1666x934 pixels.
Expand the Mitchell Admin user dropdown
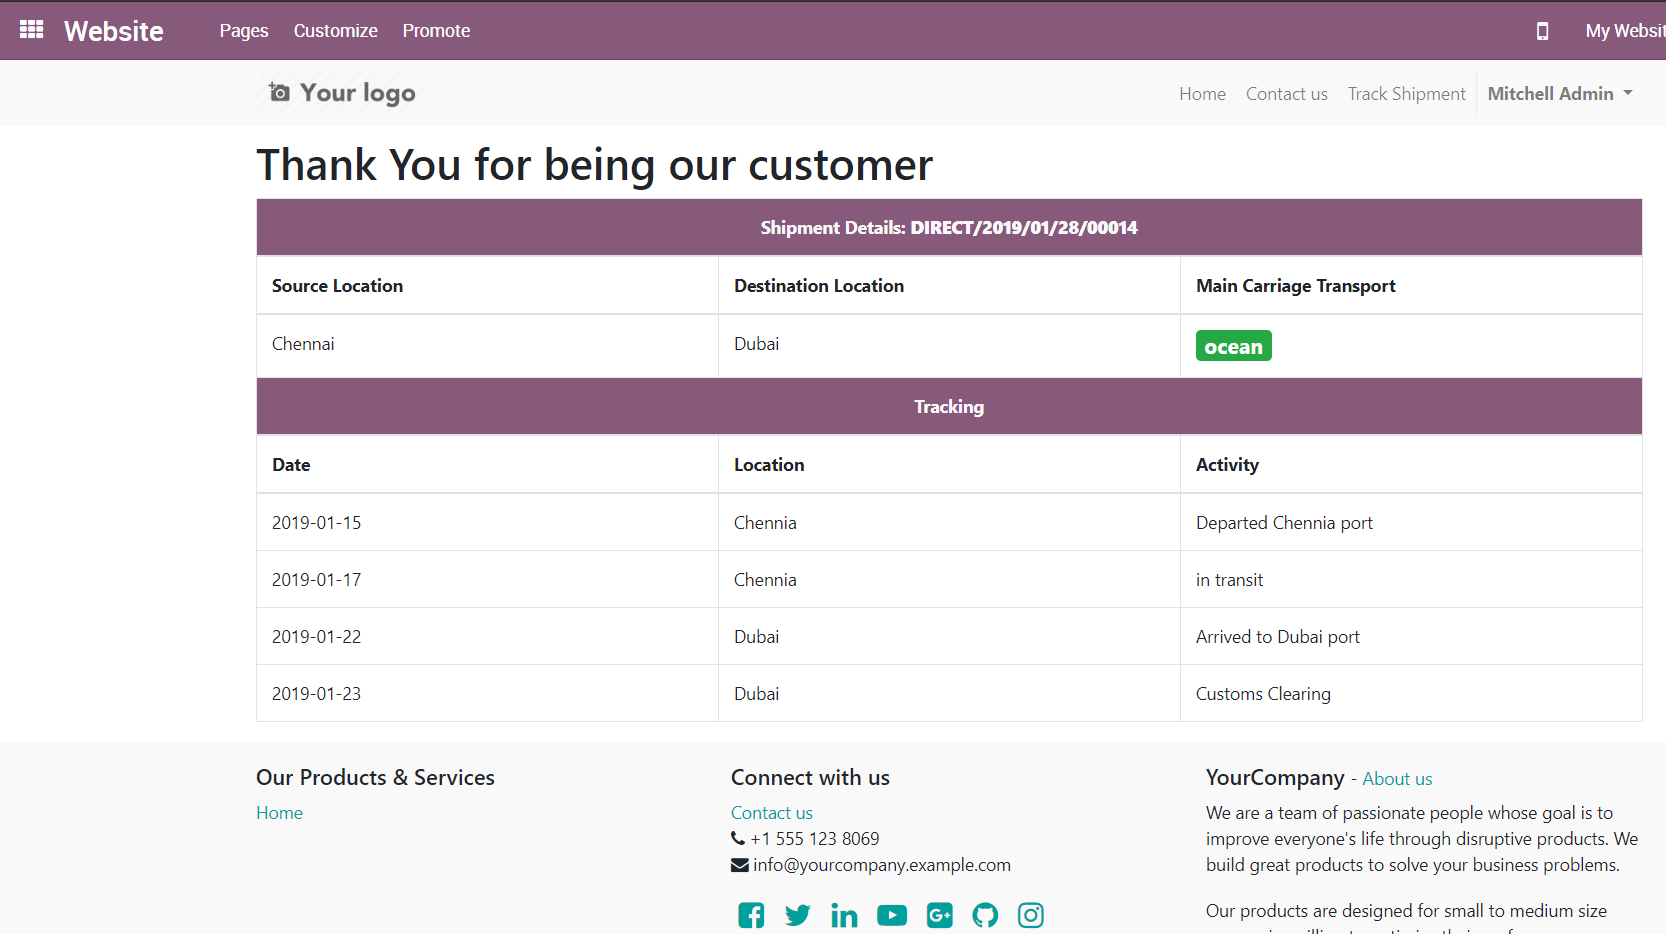(1559, 93)
